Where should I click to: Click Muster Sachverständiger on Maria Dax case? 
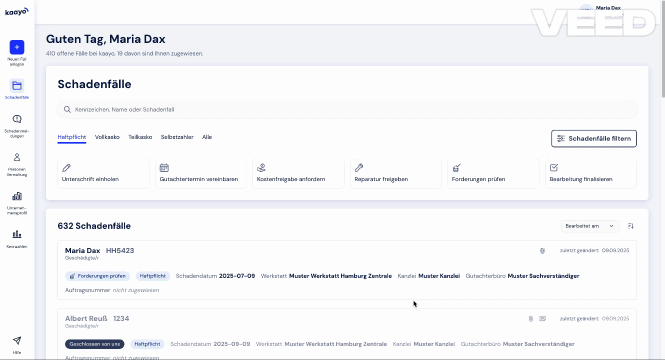[x=543, y=276]
